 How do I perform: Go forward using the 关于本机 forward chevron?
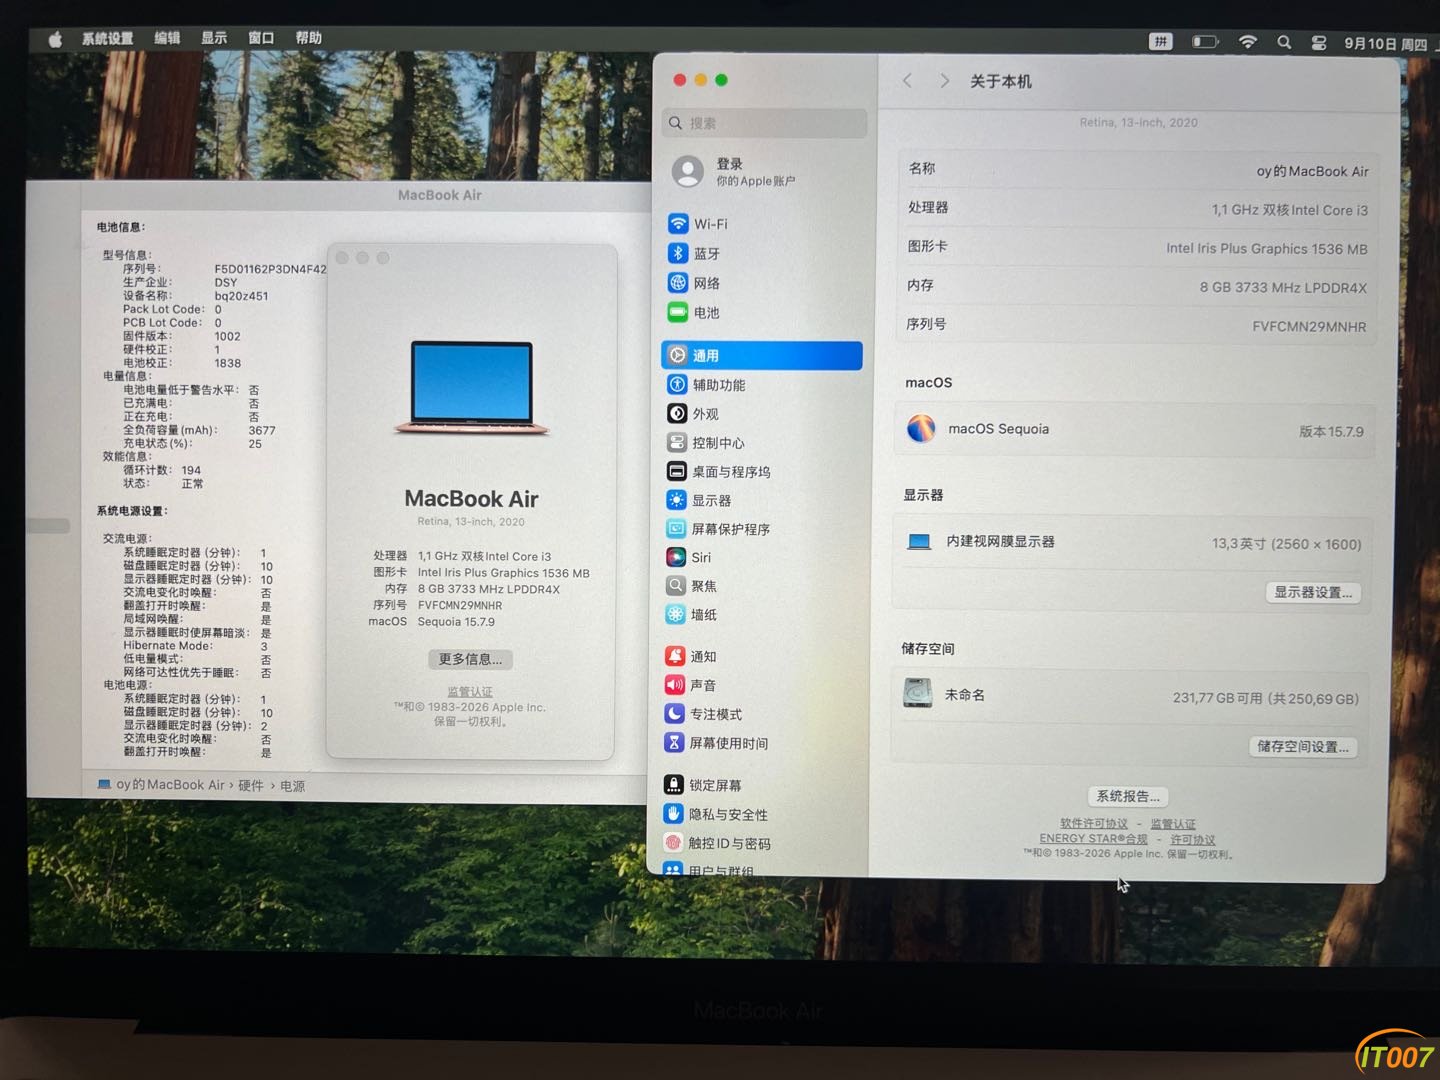944,81
